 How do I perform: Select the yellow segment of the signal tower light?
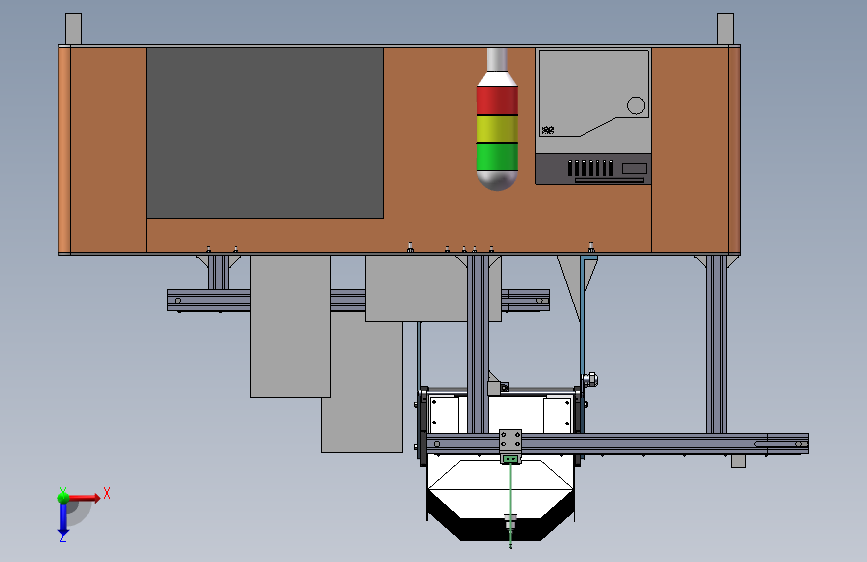(497, 129)
